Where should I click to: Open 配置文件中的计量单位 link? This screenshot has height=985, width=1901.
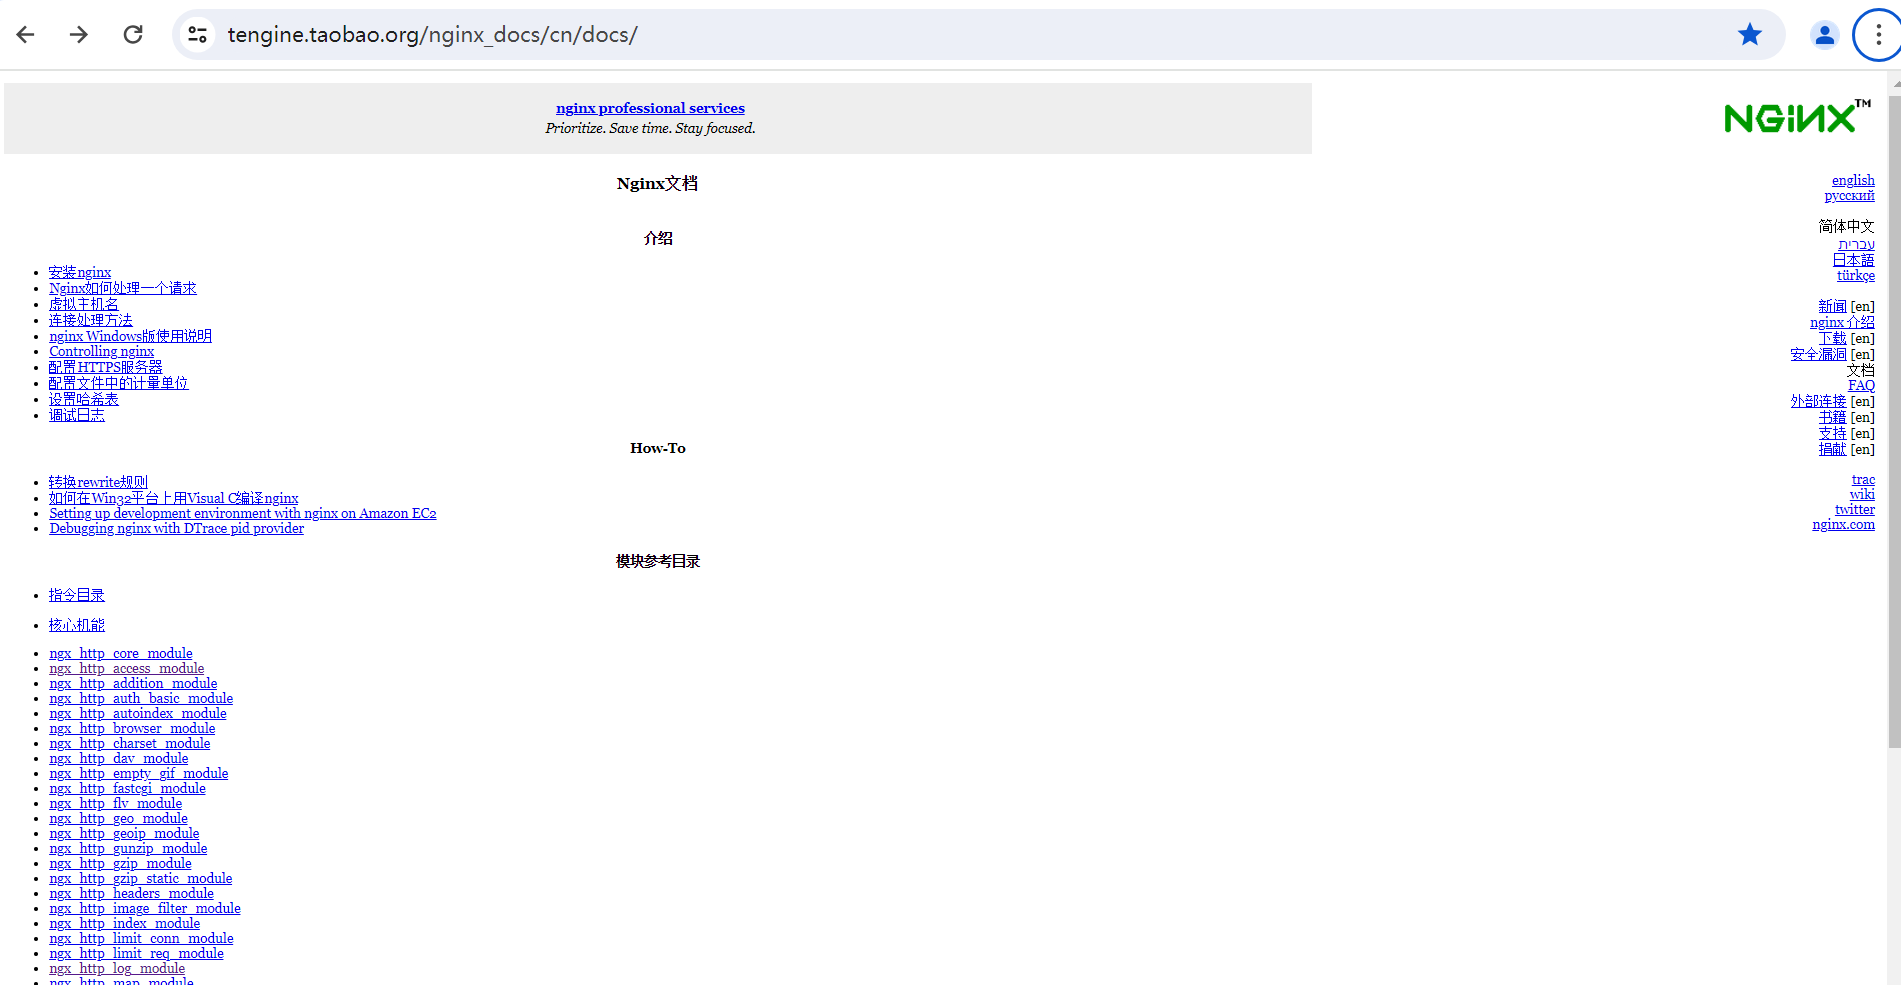tap(119, 383)
